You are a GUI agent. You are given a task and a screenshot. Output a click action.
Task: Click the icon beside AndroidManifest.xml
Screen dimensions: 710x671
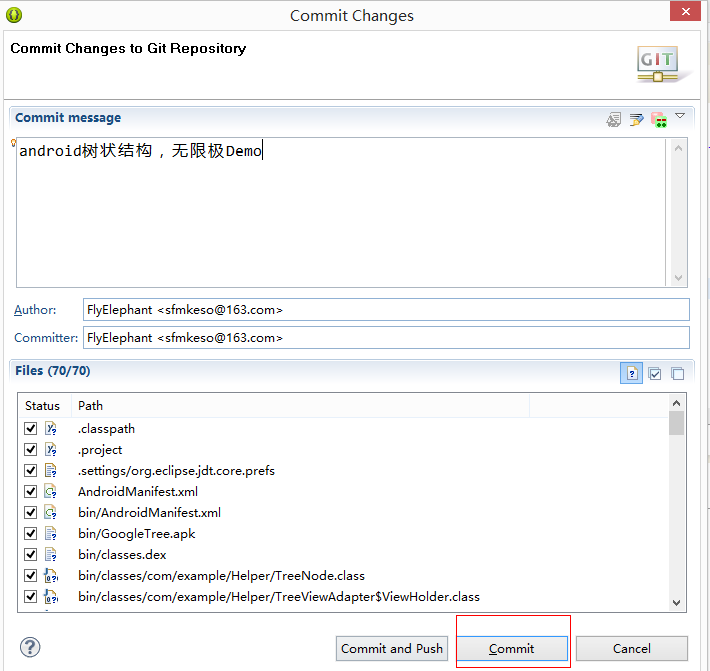click(51, 491)
